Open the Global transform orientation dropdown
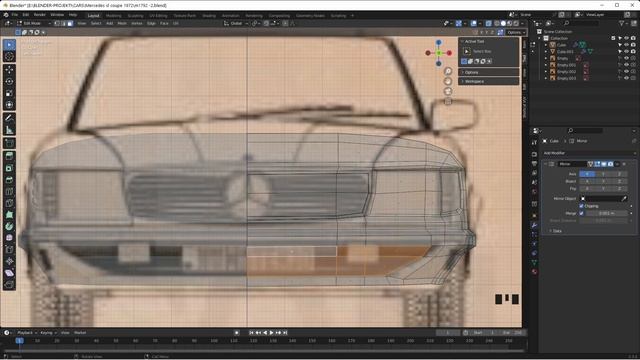 coord(236,23)
